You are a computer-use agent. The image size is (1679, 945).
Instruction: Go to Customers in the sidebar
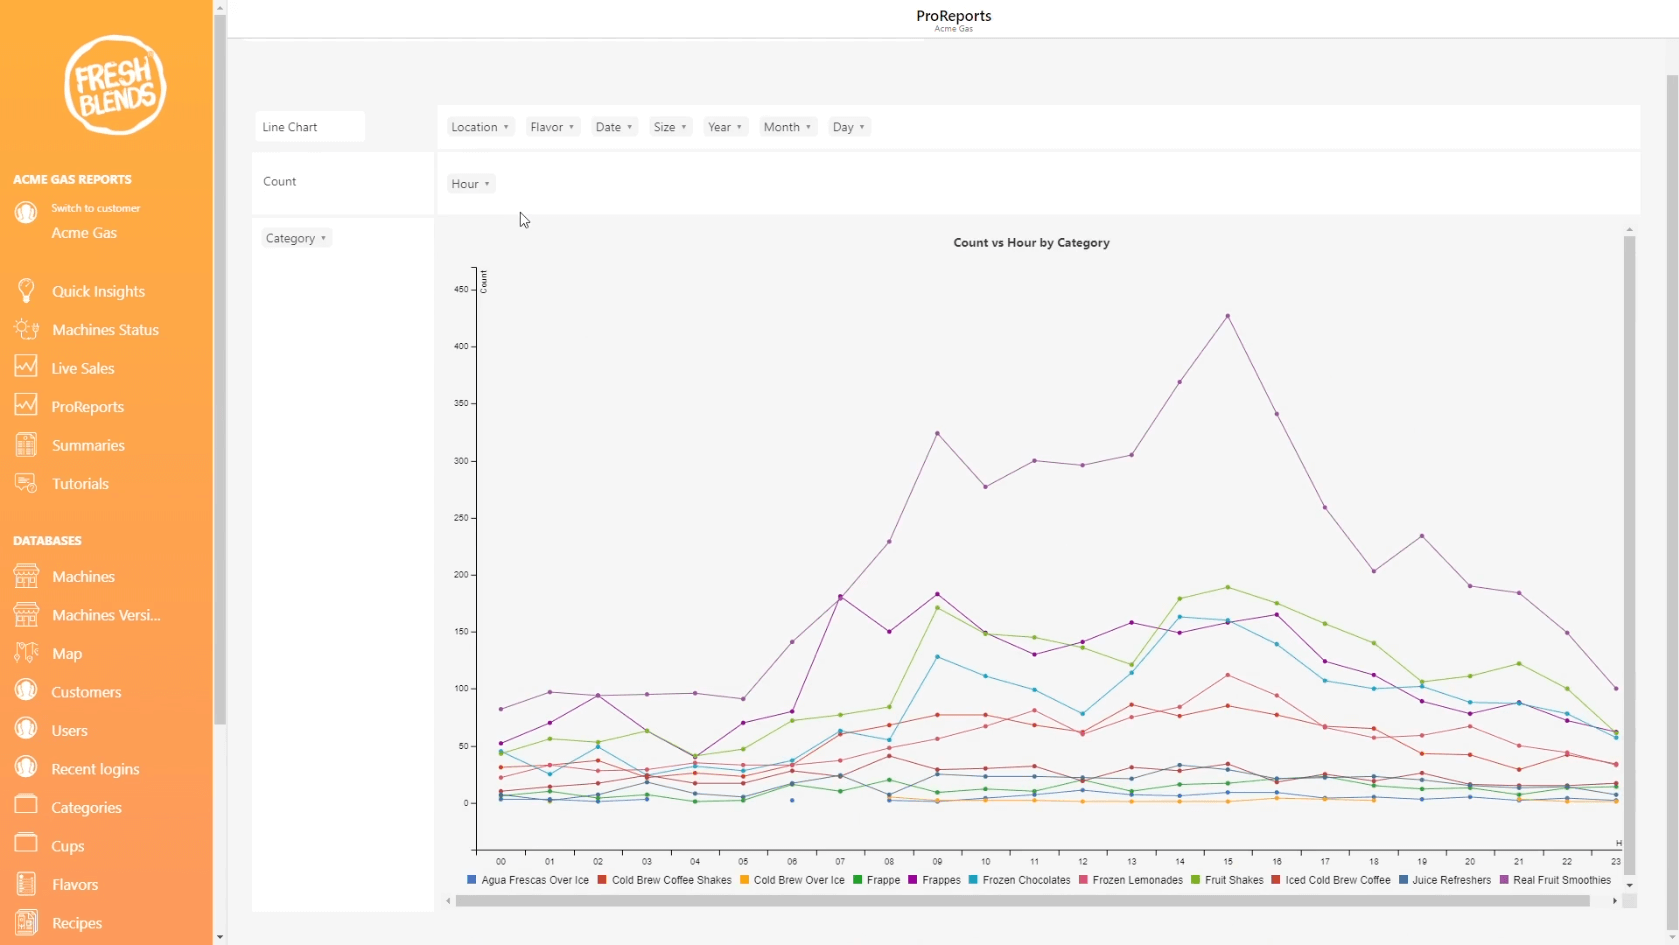(x=86, y=692)
